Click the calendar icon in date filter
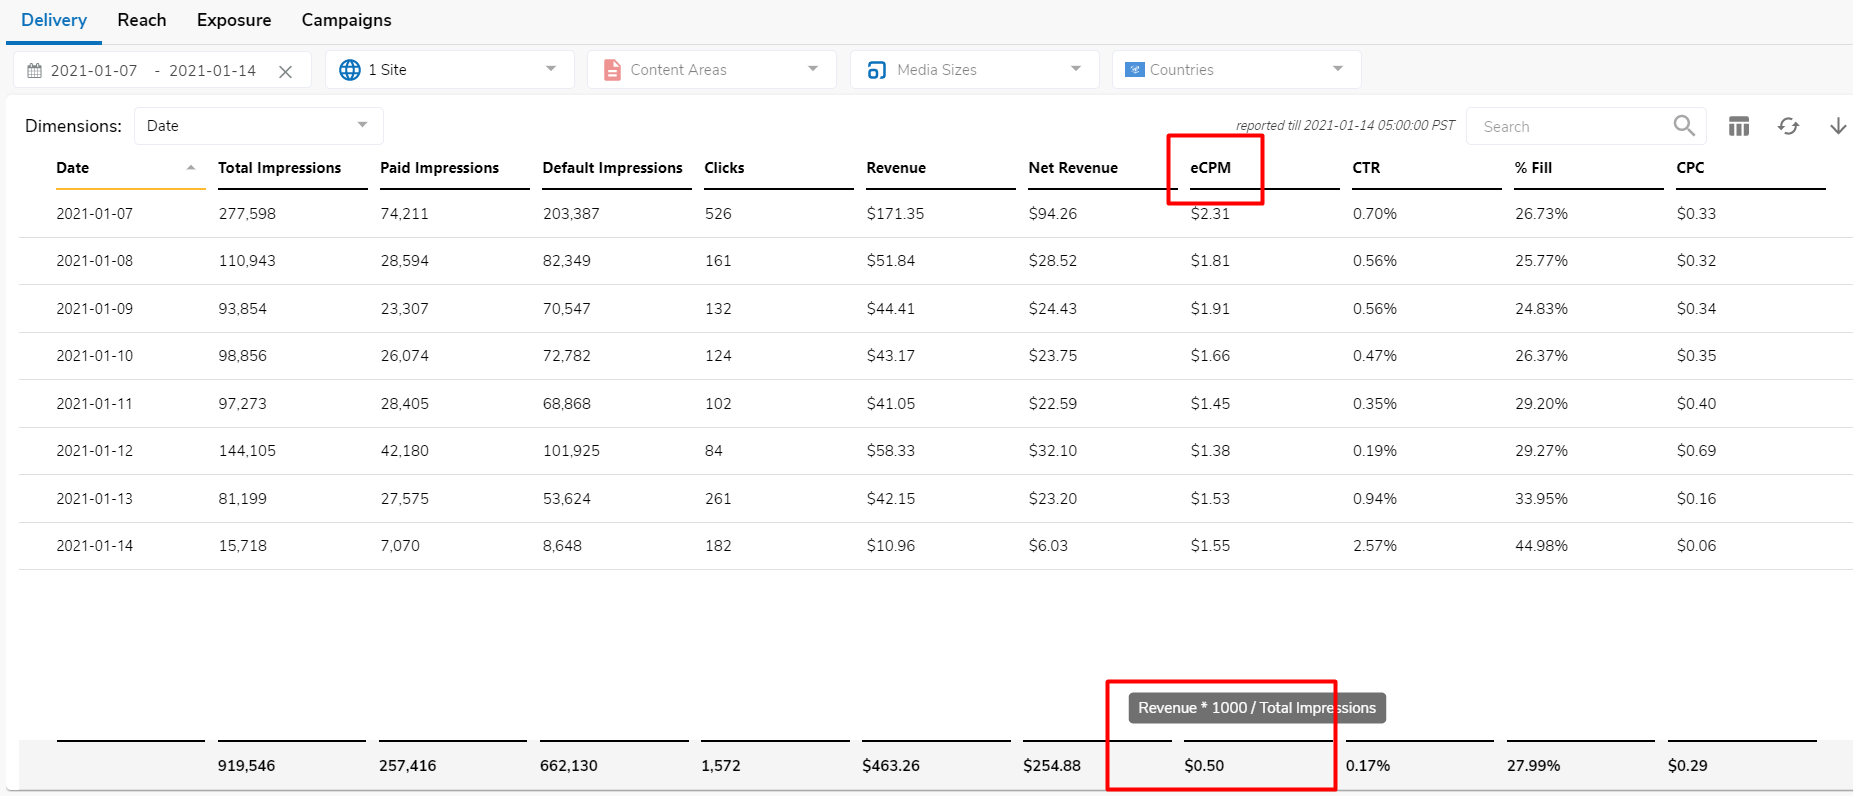 click(x=35, y=71)
